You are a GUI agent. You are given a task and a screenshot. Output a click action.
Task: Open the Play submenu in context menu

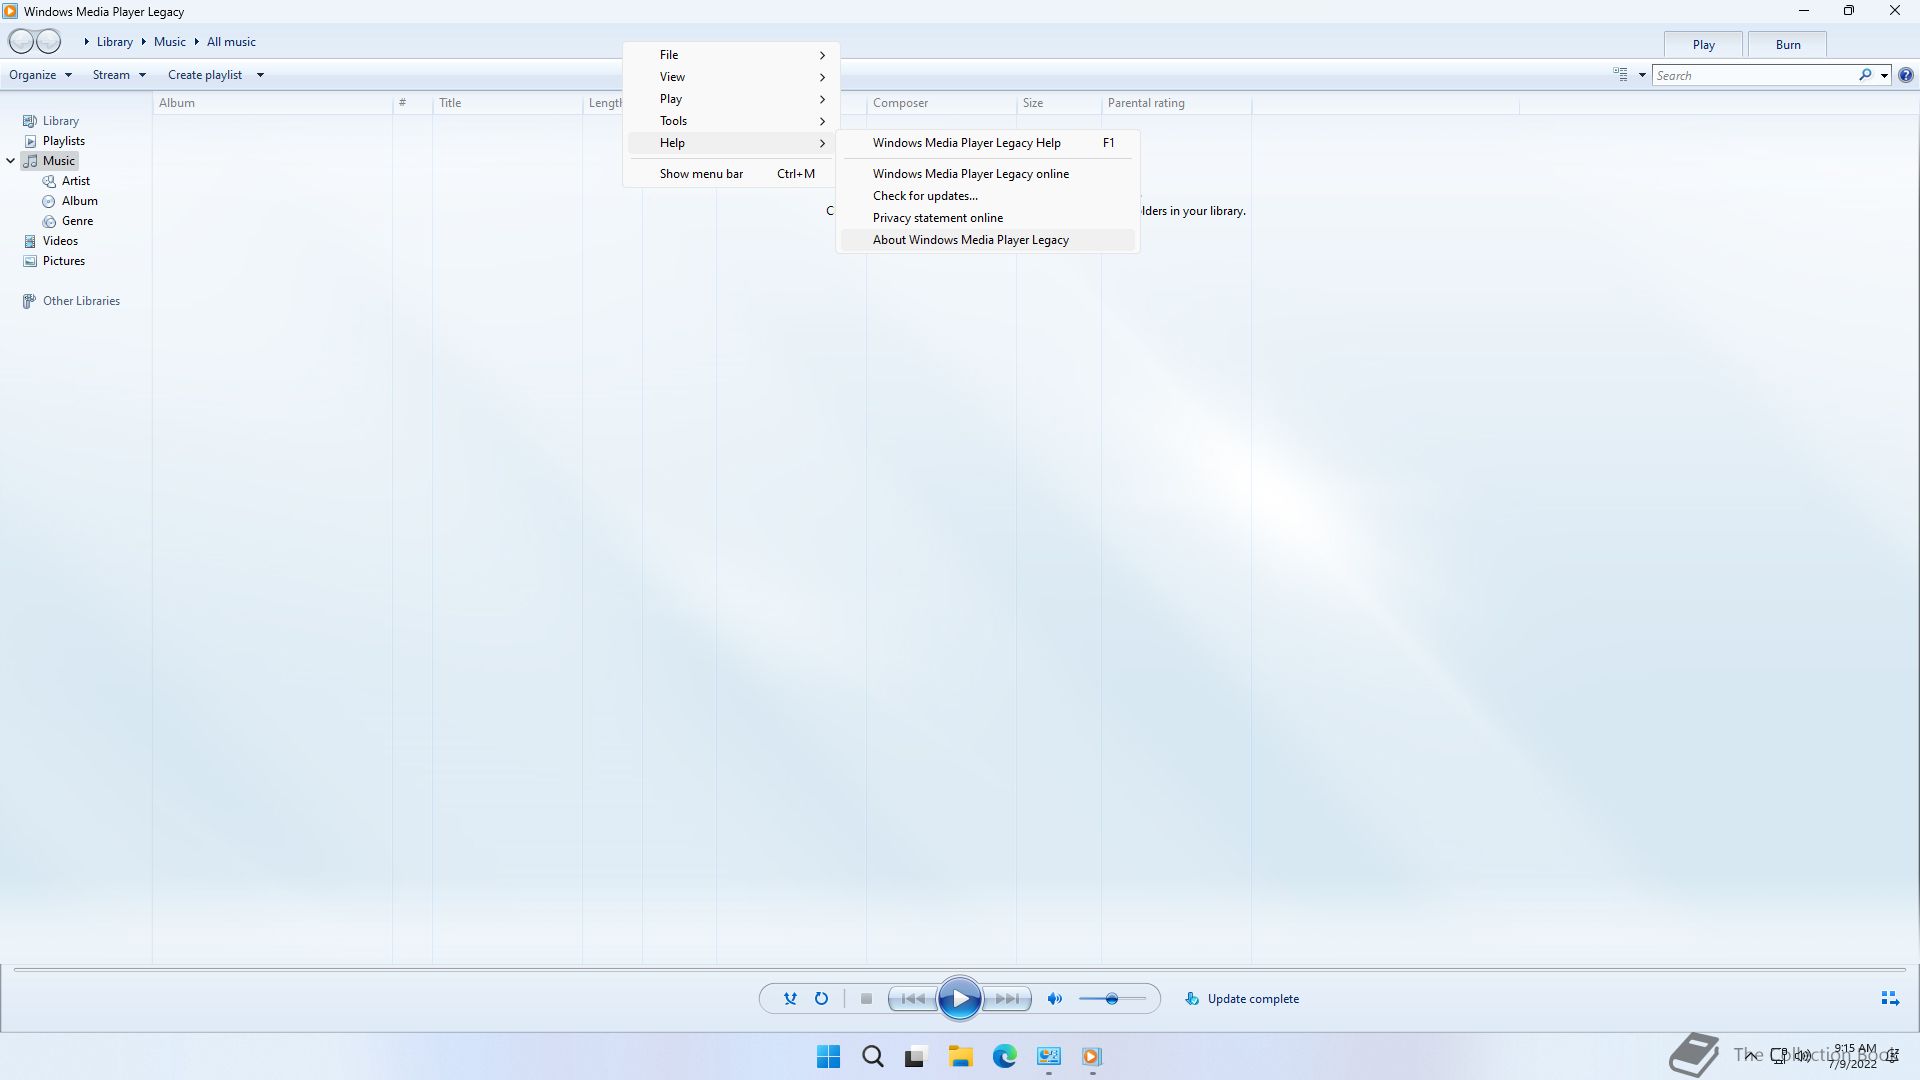(731, 99)
